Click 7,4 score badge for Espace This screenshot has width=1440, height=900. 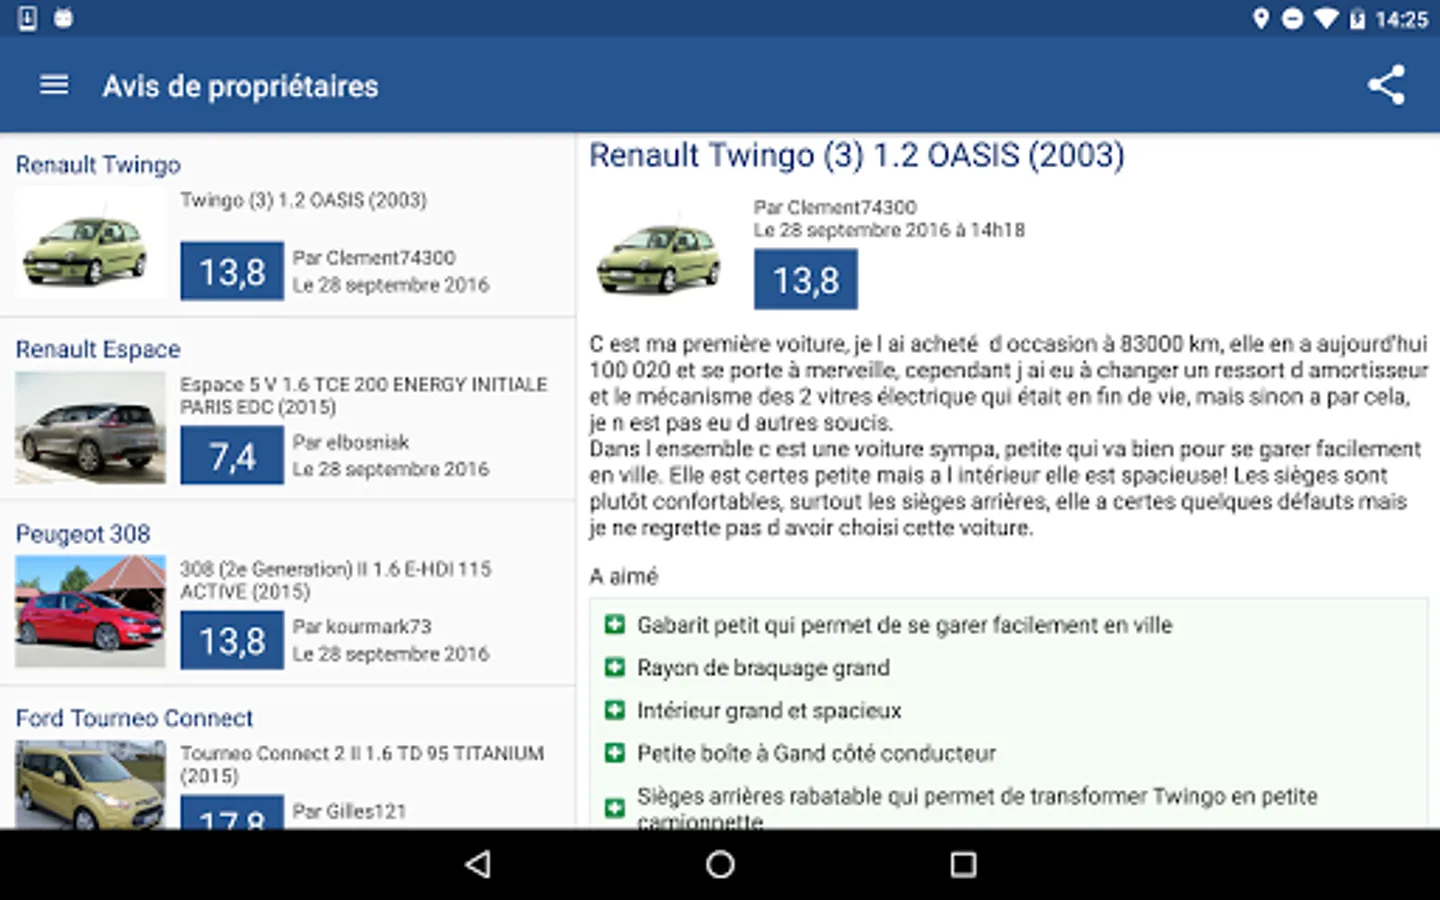(232, 456)
